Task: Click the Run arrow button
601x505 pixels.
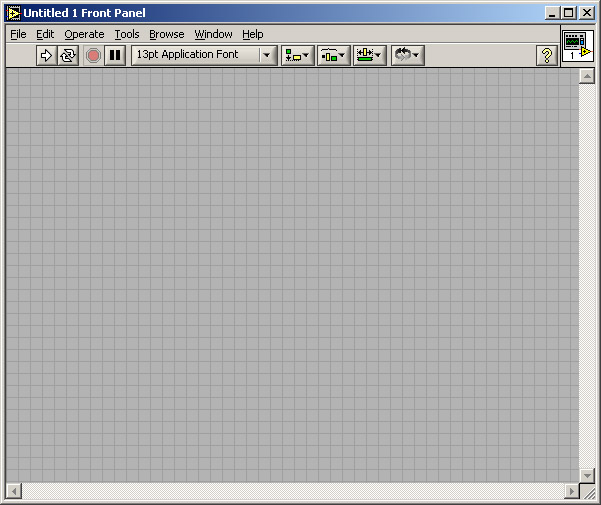Action: 46,56
